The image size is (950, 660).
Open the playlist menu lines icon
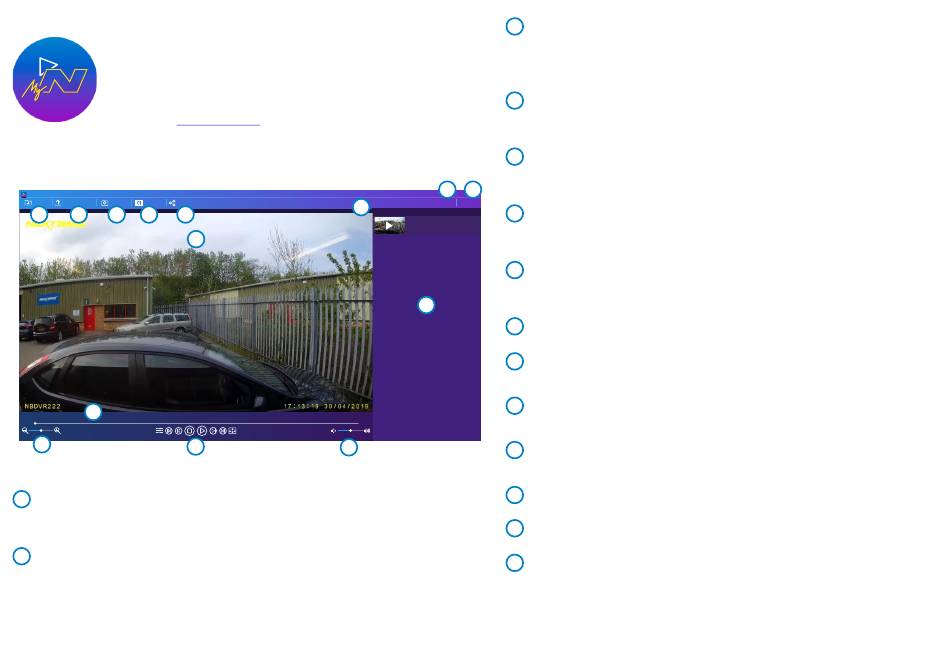pyautogui.click(x=159, y=430)
